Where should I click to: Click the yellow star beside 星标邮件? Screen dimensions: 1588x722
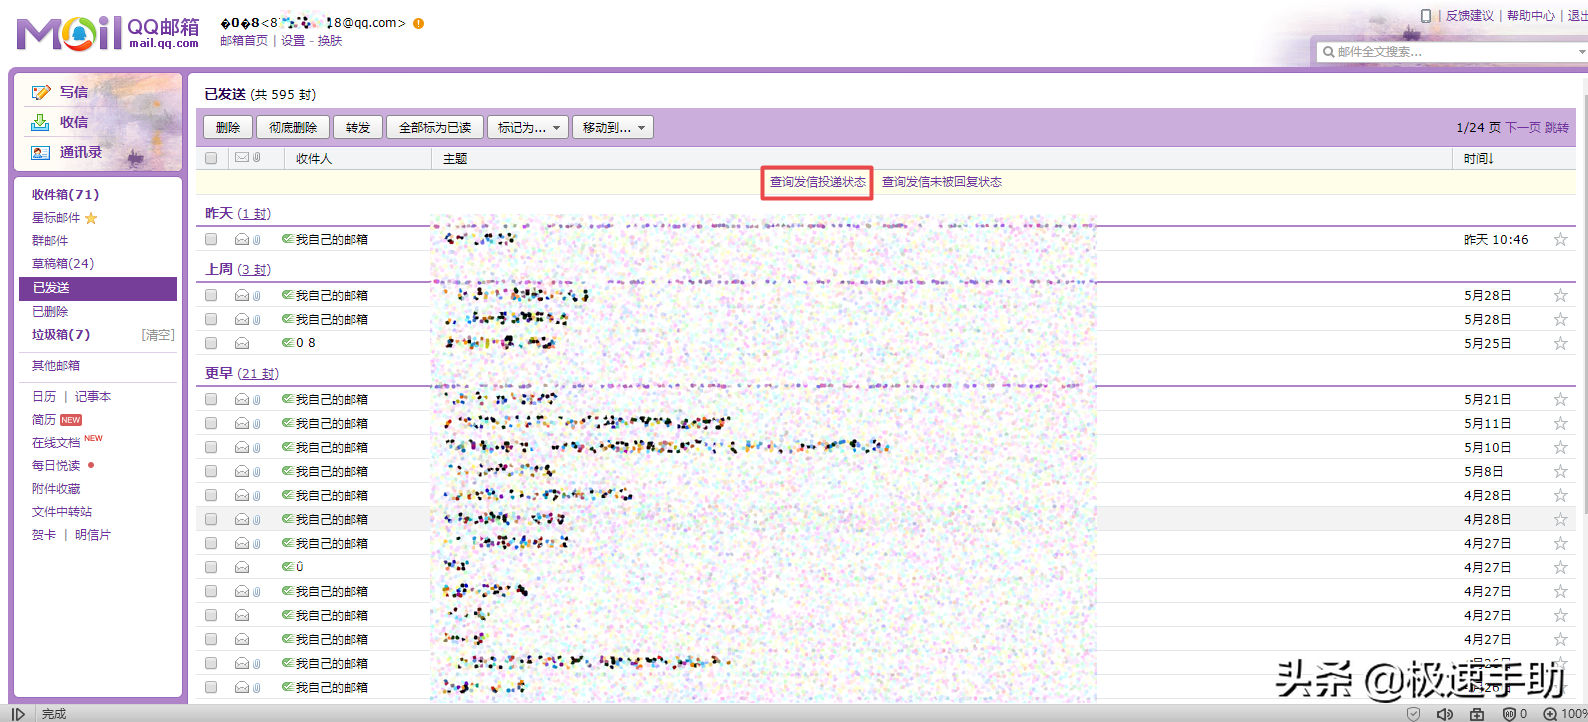click(91, 218)
